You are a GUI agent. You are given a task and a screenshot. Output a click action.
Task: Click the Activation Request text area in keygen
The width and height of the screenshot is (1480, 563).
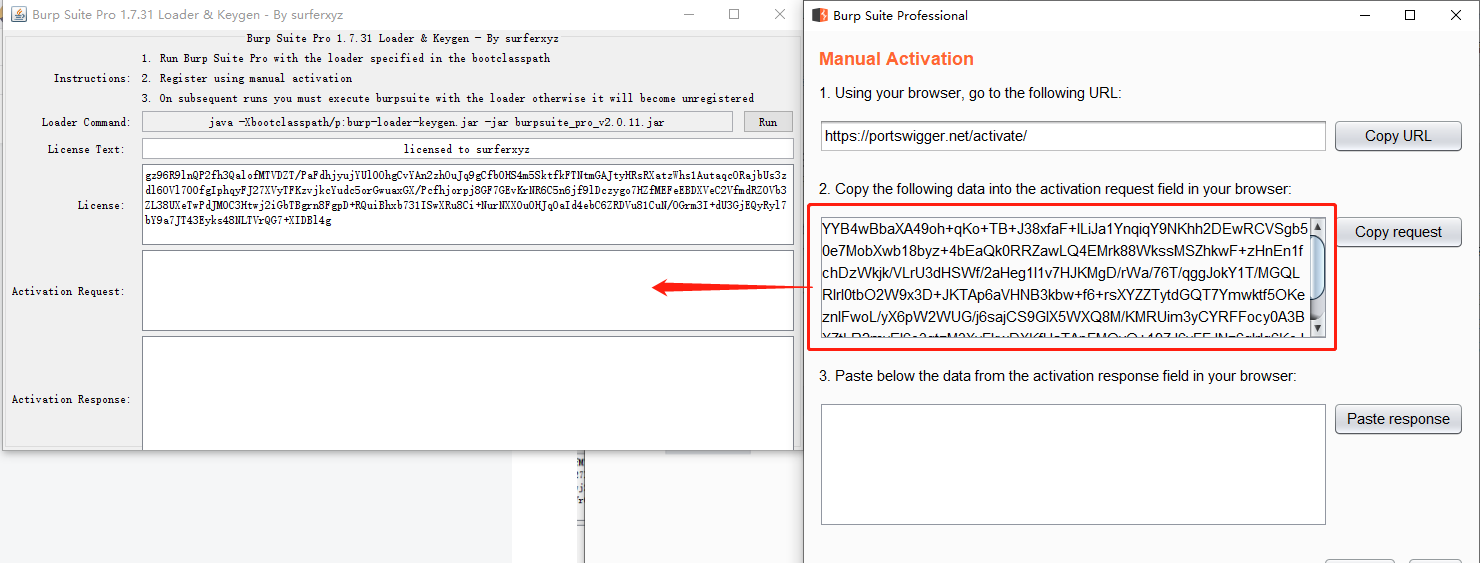point(467,291)
